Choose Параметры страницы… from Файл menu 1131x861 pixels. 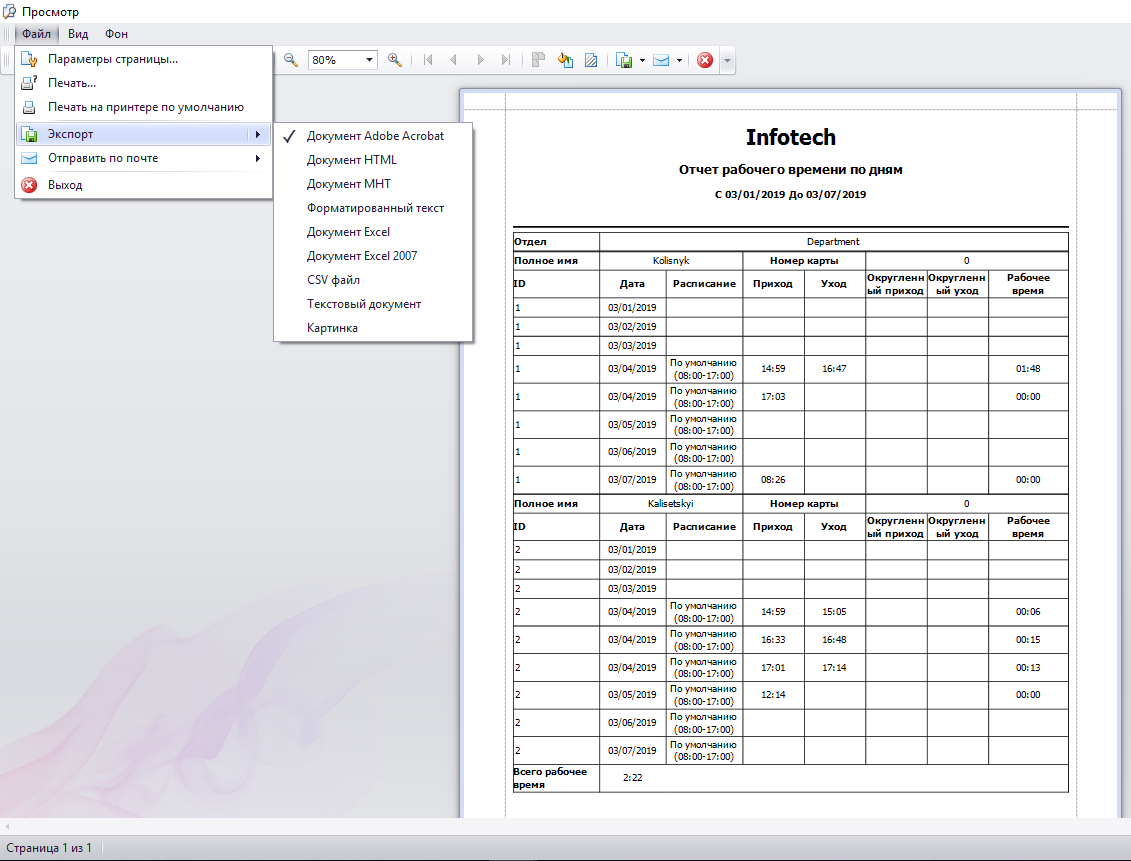click(x=113, y=59)
